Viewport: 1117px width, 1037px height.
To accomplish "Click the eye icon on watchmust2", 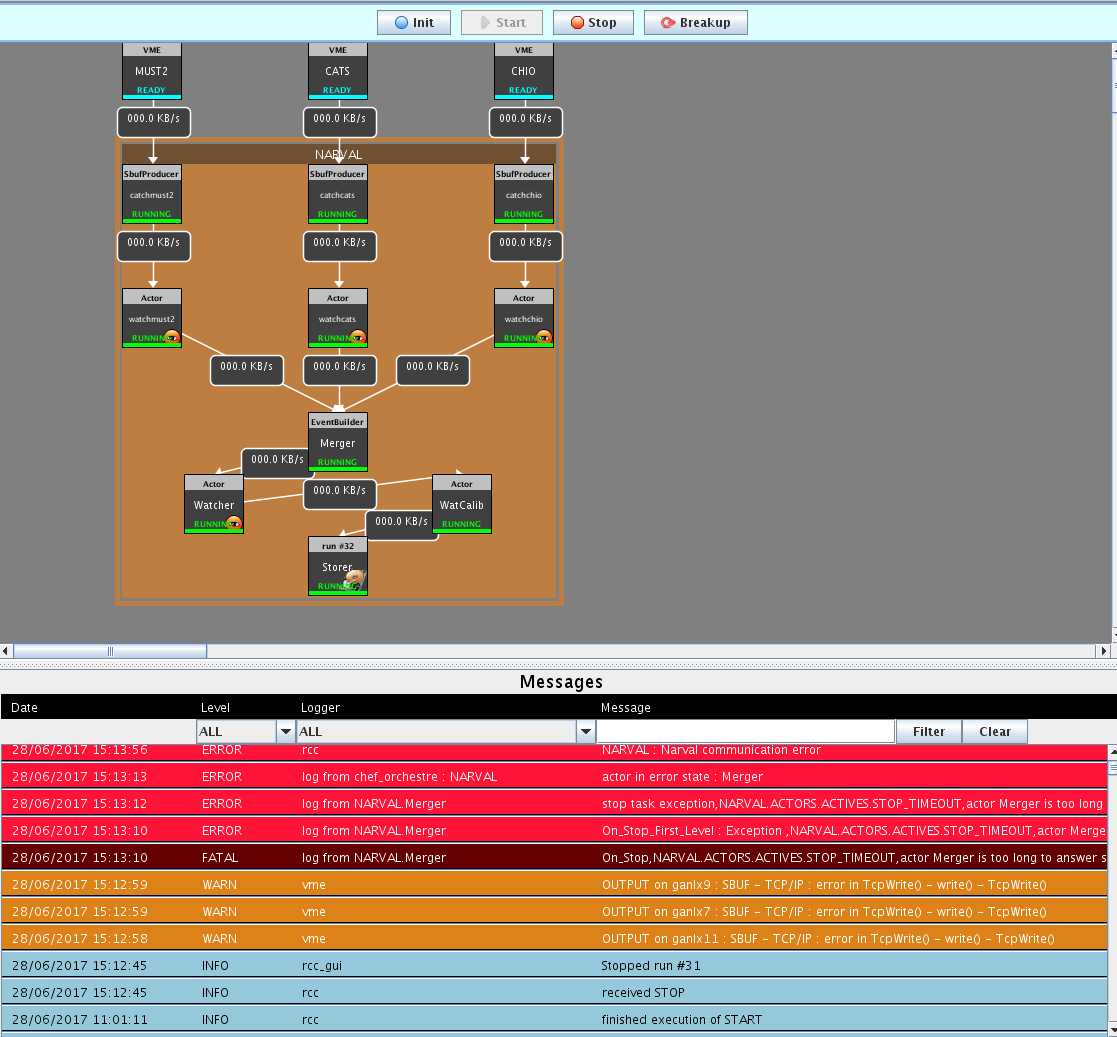I will (172, 337).
